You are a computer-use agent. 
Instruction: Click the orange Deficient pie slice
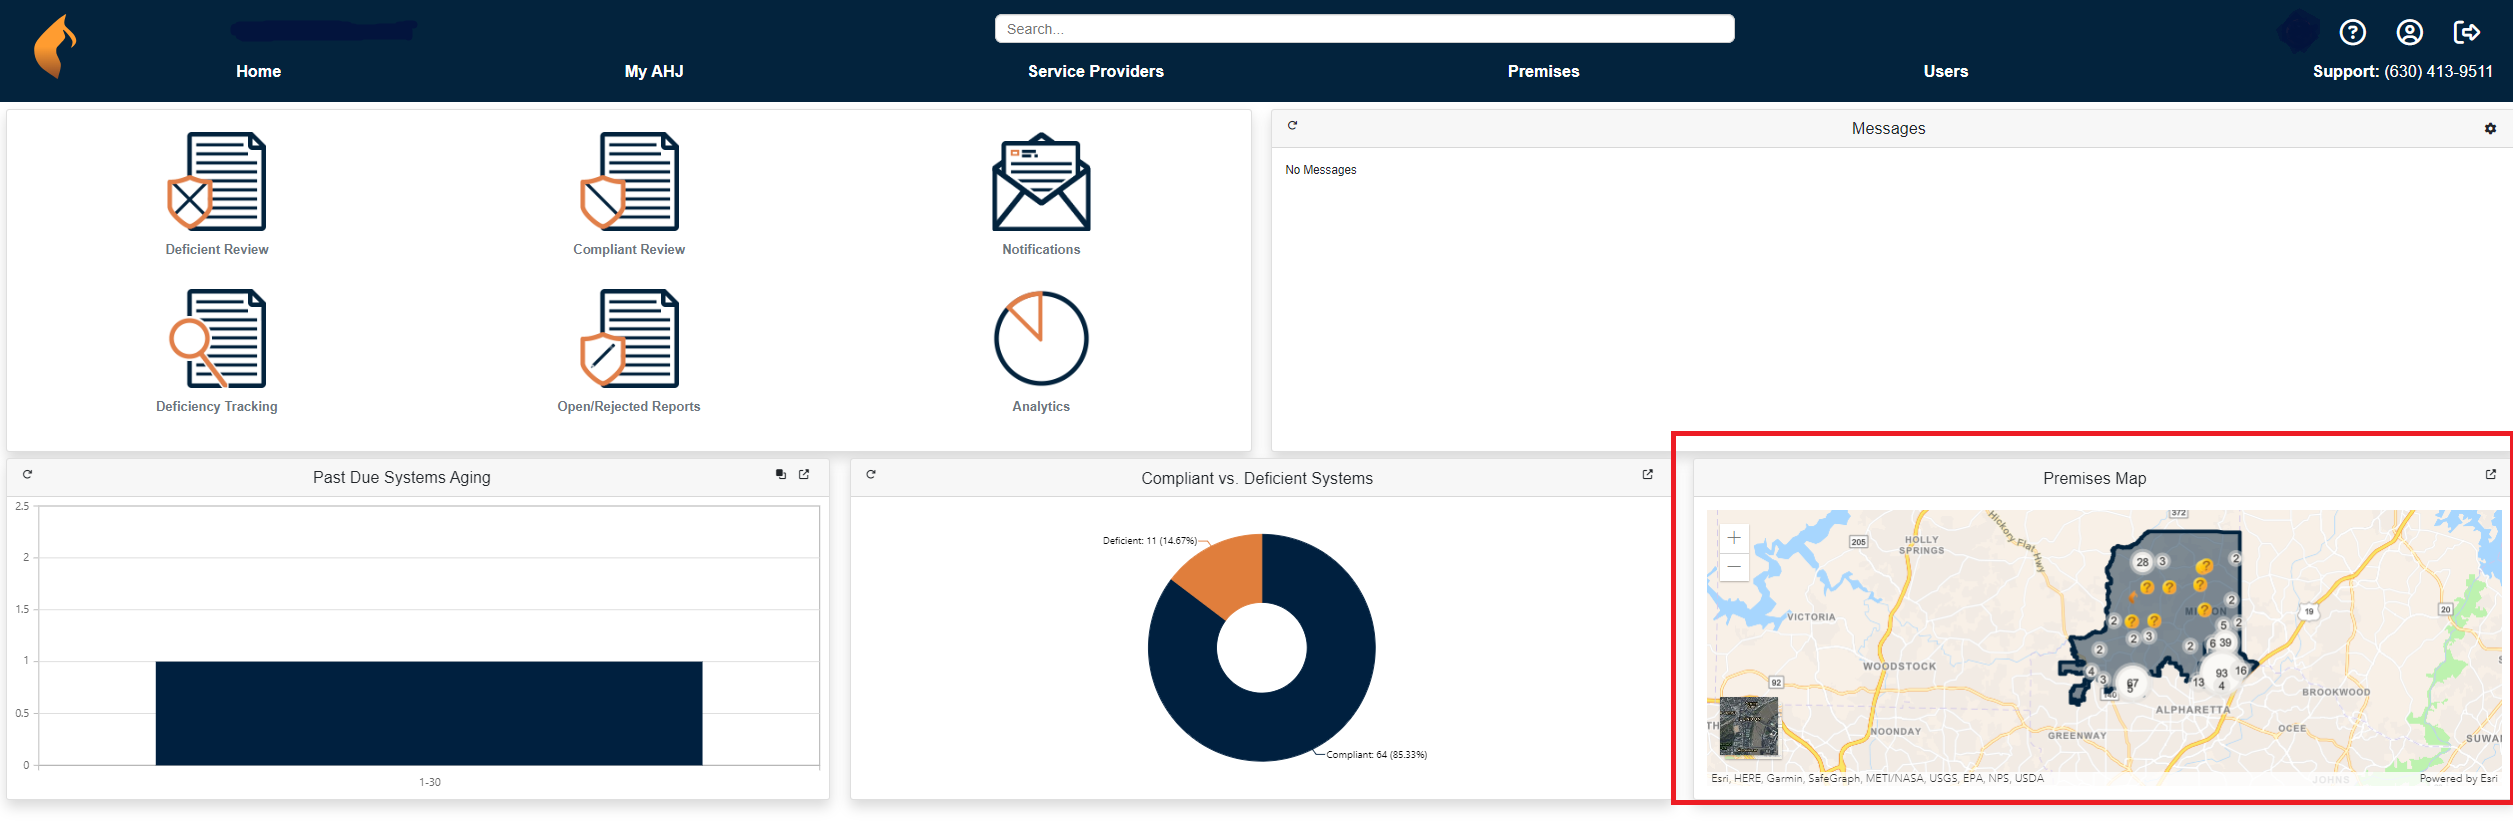pos(1225,575)
